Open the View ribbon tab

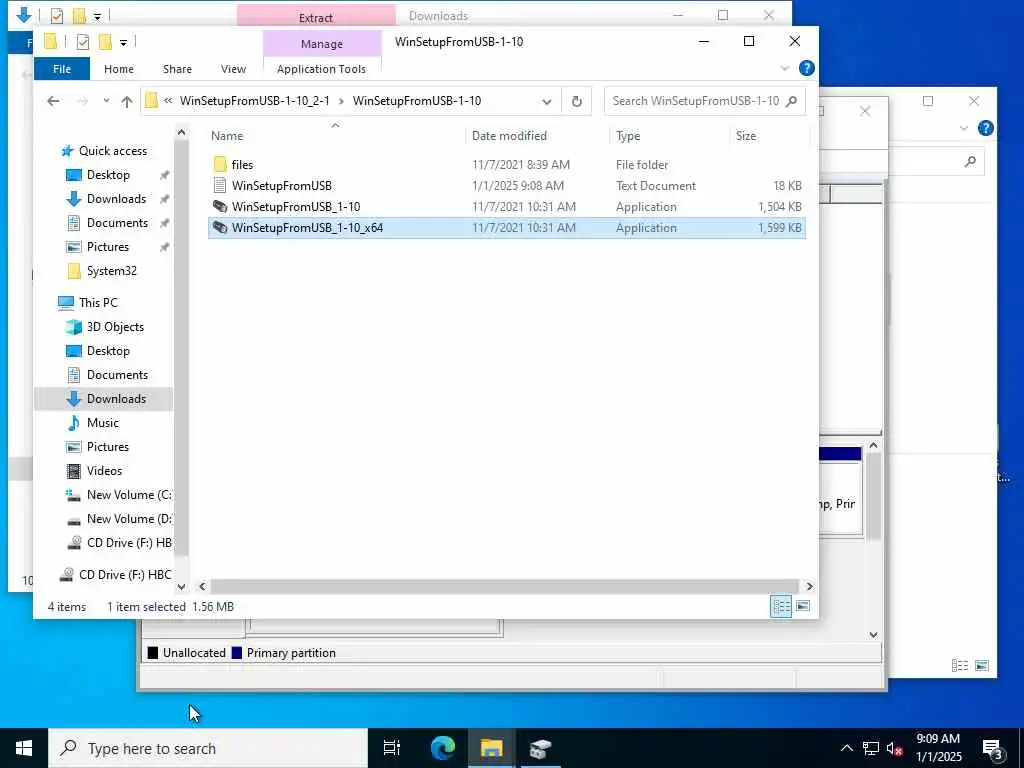click(233, 69)
